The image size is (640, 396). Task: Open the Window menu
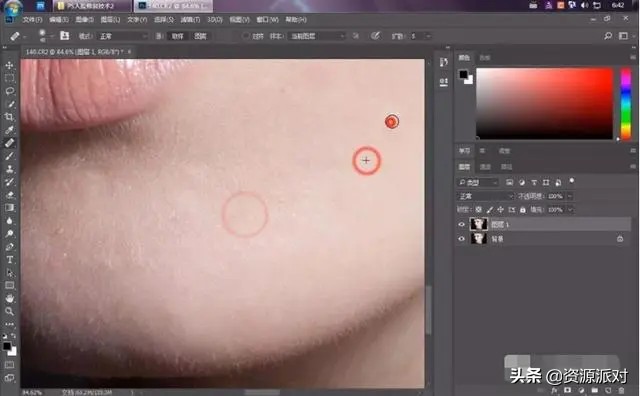[267, 20]
